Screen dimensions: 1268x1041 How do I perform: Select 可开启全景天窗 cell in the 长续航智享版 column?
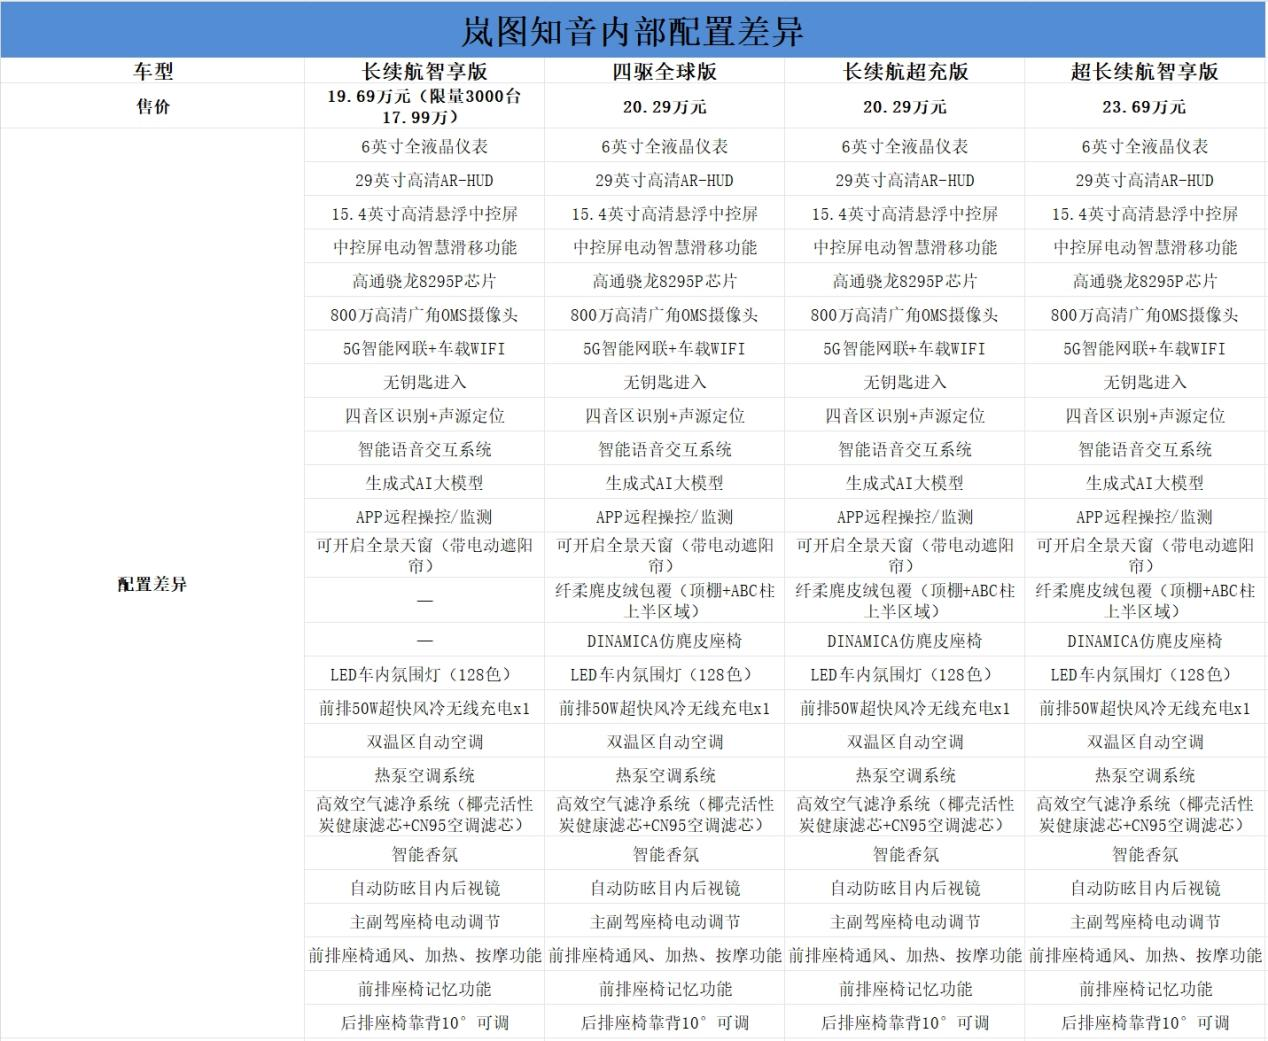(x=424, y=555)
